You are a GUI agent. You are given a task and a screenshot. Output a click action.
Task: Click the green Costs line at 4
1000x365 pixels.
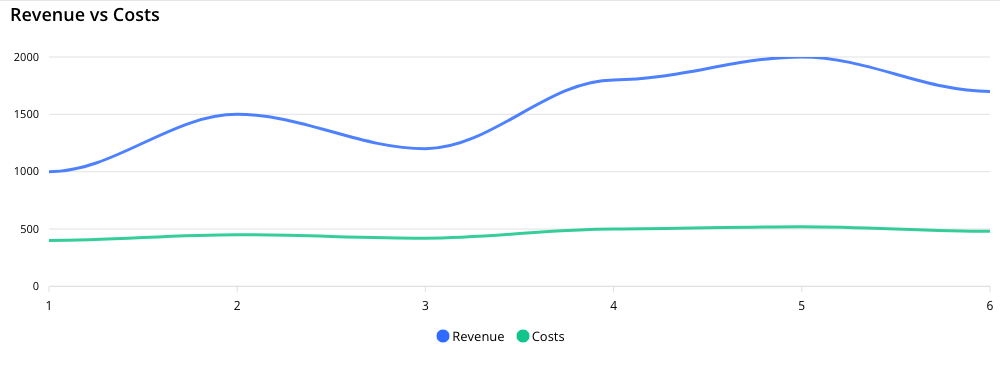(614, 229)
